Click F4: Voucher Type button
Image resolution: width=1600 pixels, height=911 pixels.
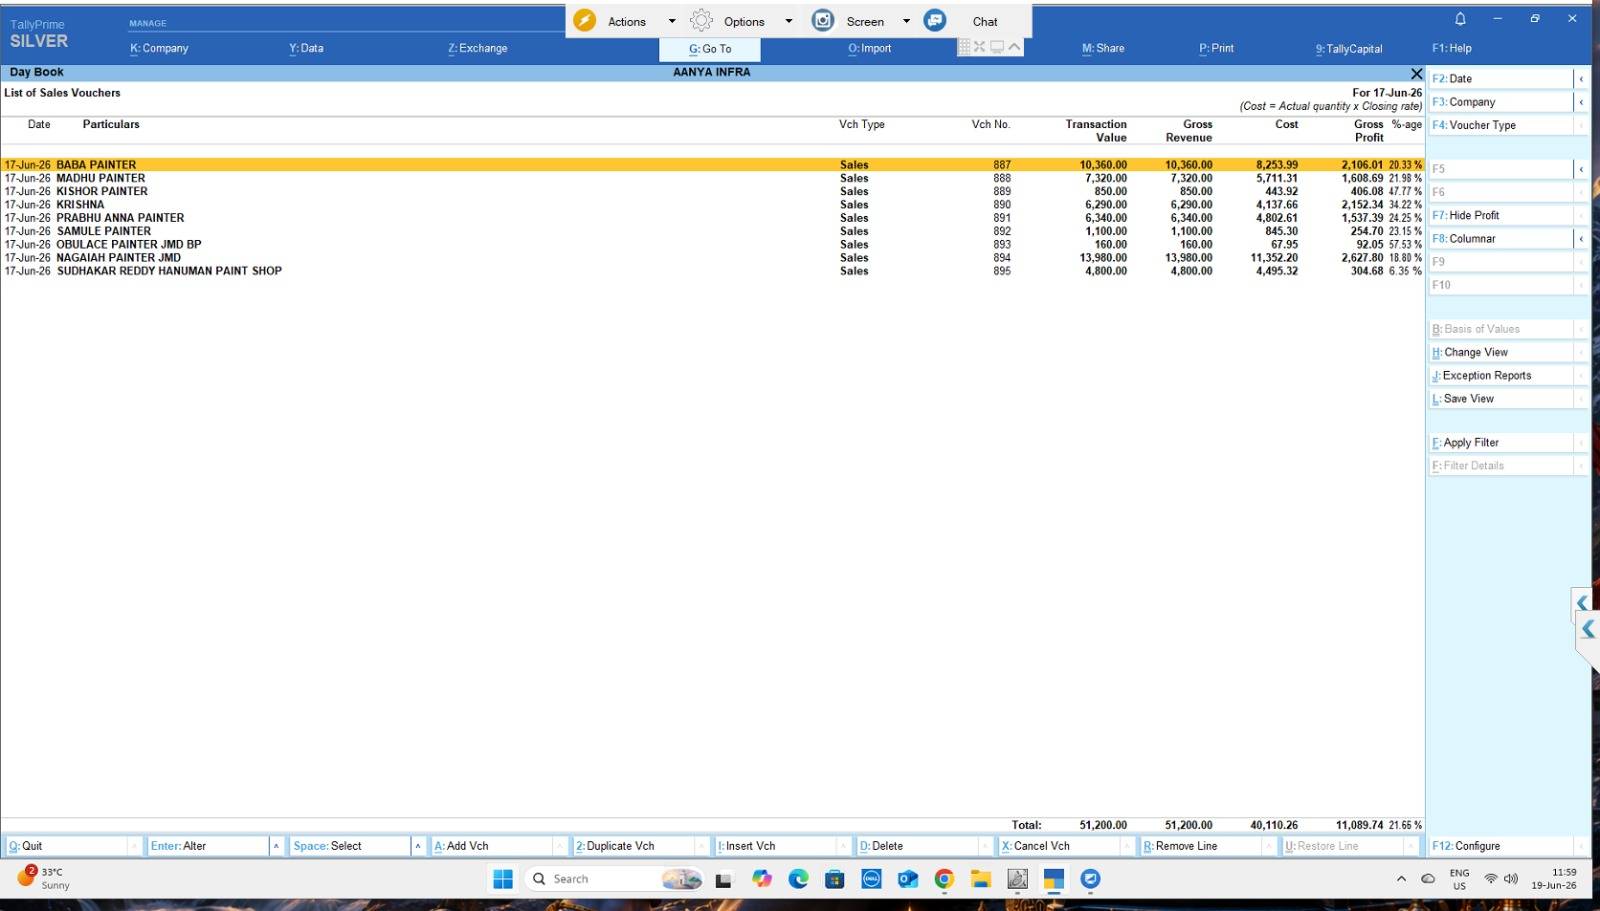[1501, 125]
